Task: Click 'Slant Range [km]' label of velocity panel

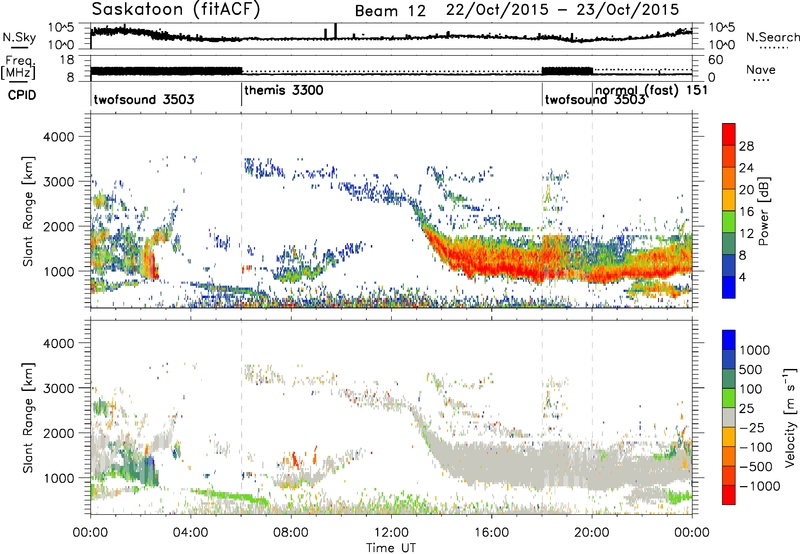Action: pos(28,417)
